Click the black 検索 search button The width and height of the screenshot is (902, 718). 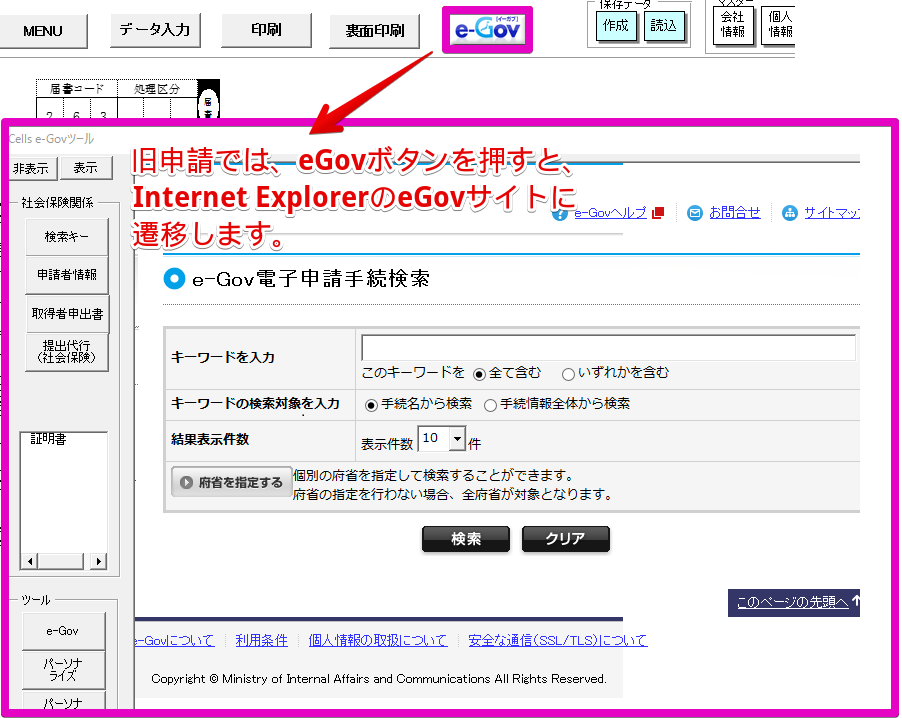pos(466,539)
